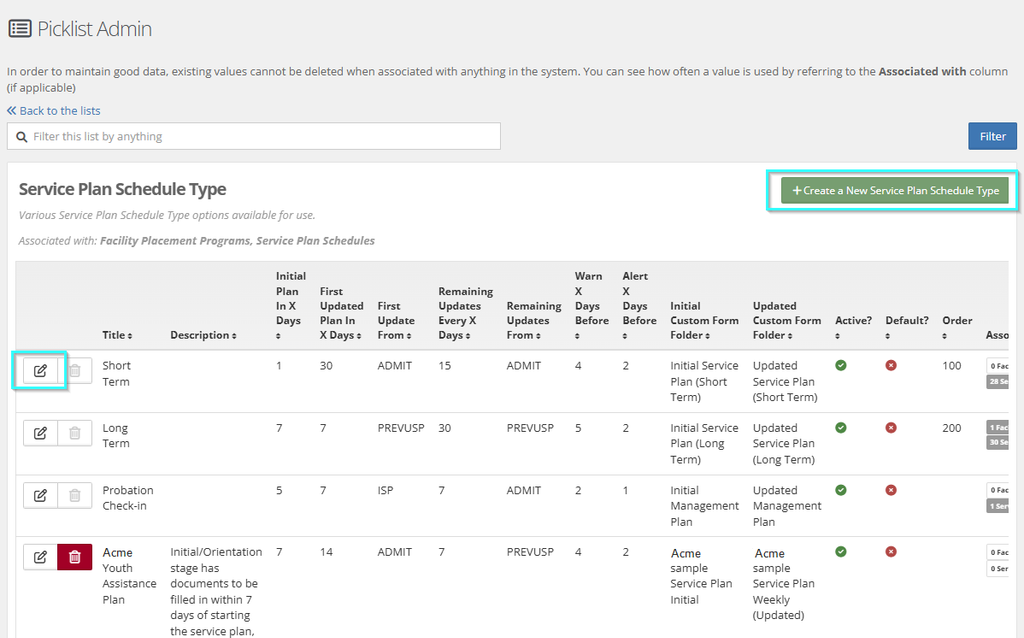The image size is (1024, 638).
Task: Delete the Acme Youth Assistance Plan row
Action: [x=74, y=557]
